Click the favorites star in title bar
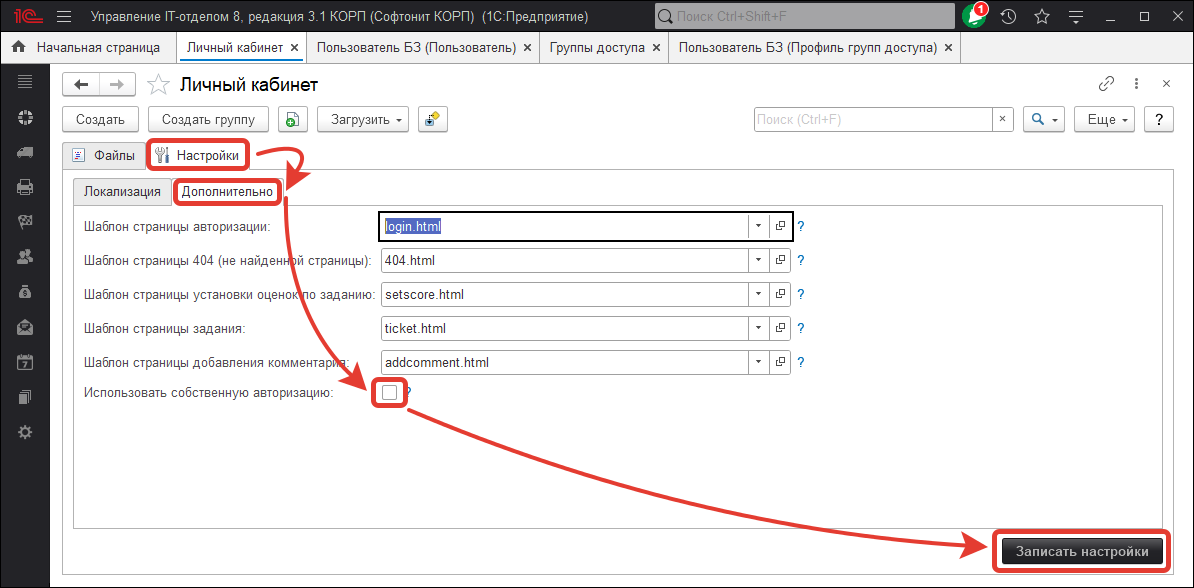 [x=1041, y=17]
